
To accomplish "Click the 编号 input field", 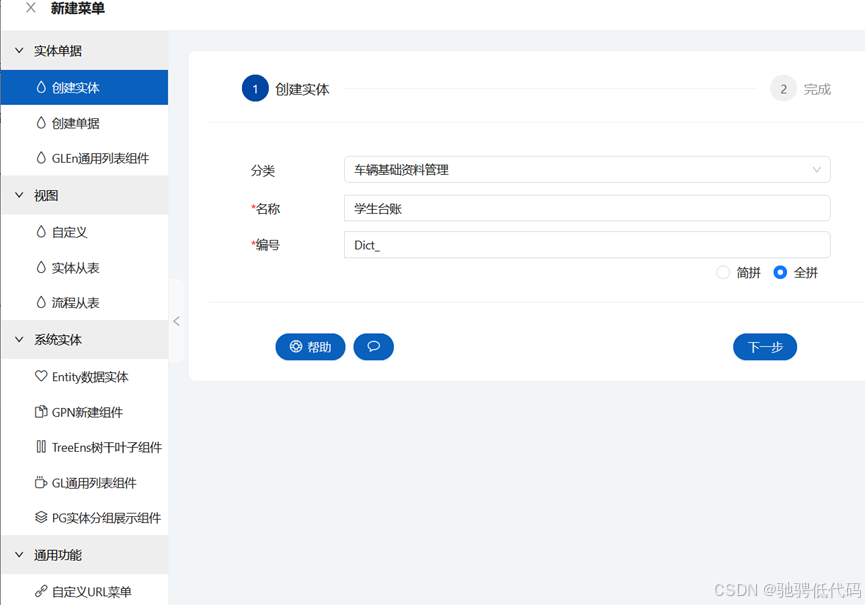I will pyautogui.click(x=587, y=244).
